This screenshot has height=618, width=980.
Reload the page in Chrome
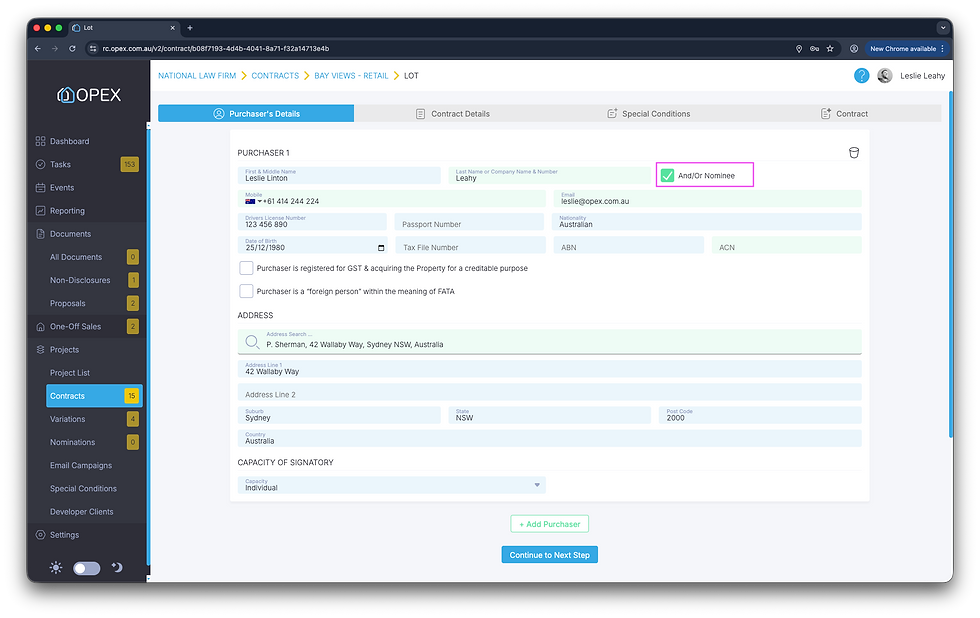pos(72,49)
